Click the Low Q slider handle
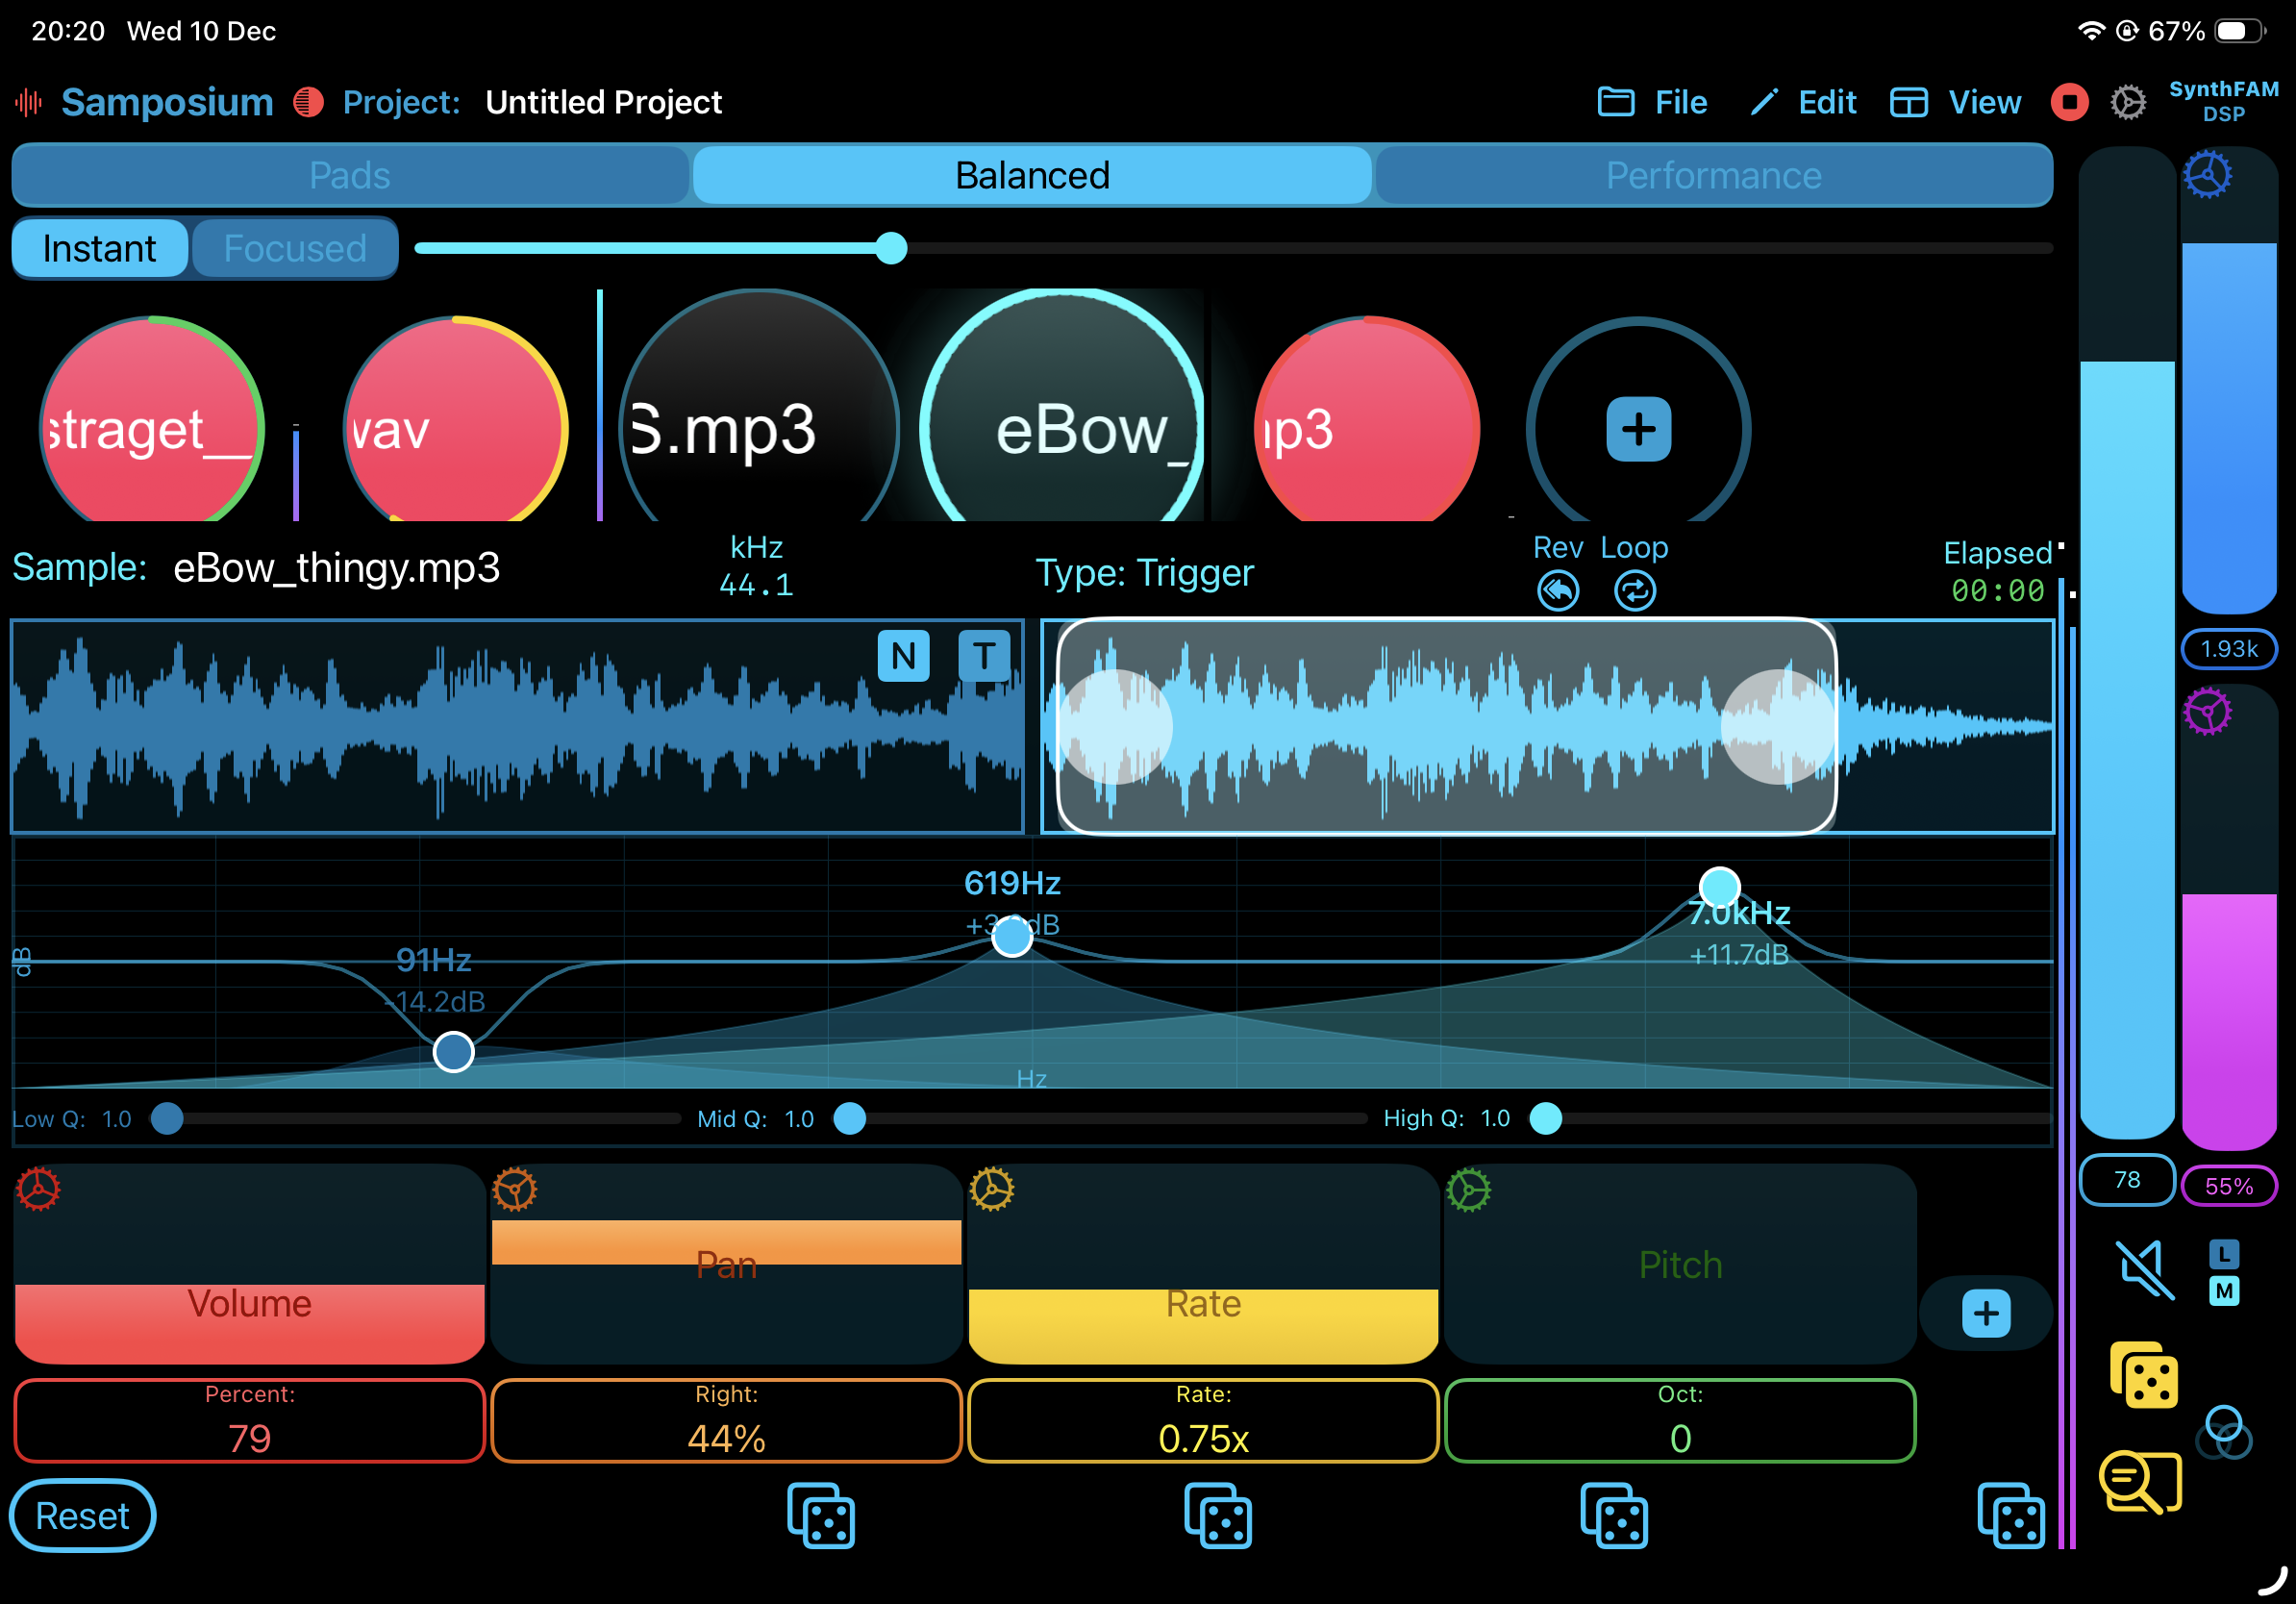The height and width of the screenshot is (1604, 2296). (167, 1118)
